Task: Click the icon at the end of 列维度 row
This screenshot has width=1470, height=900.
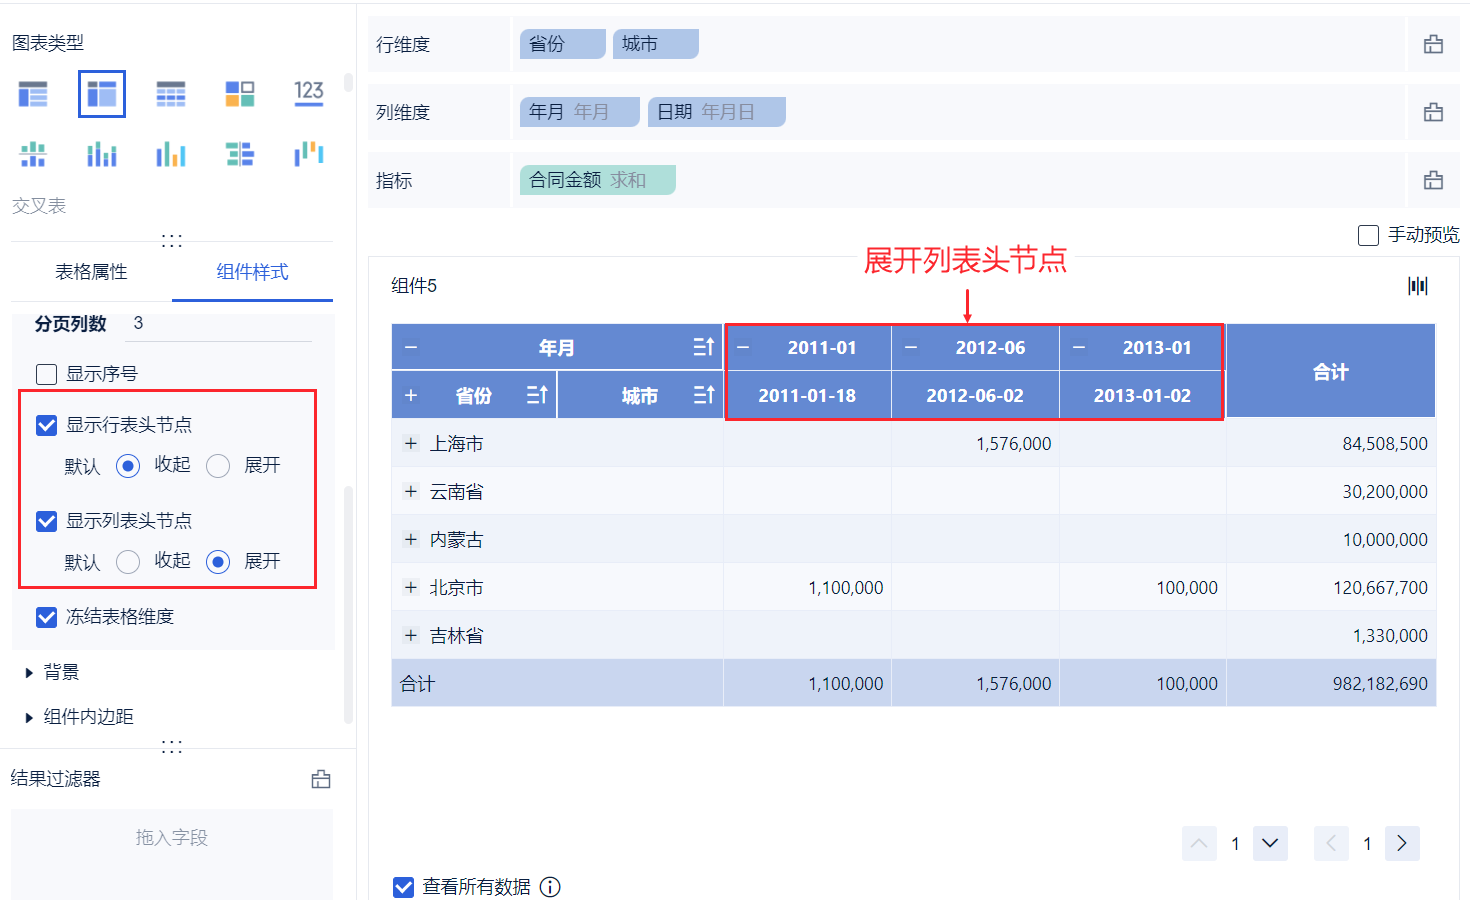Action: [x=1433, y=112]
